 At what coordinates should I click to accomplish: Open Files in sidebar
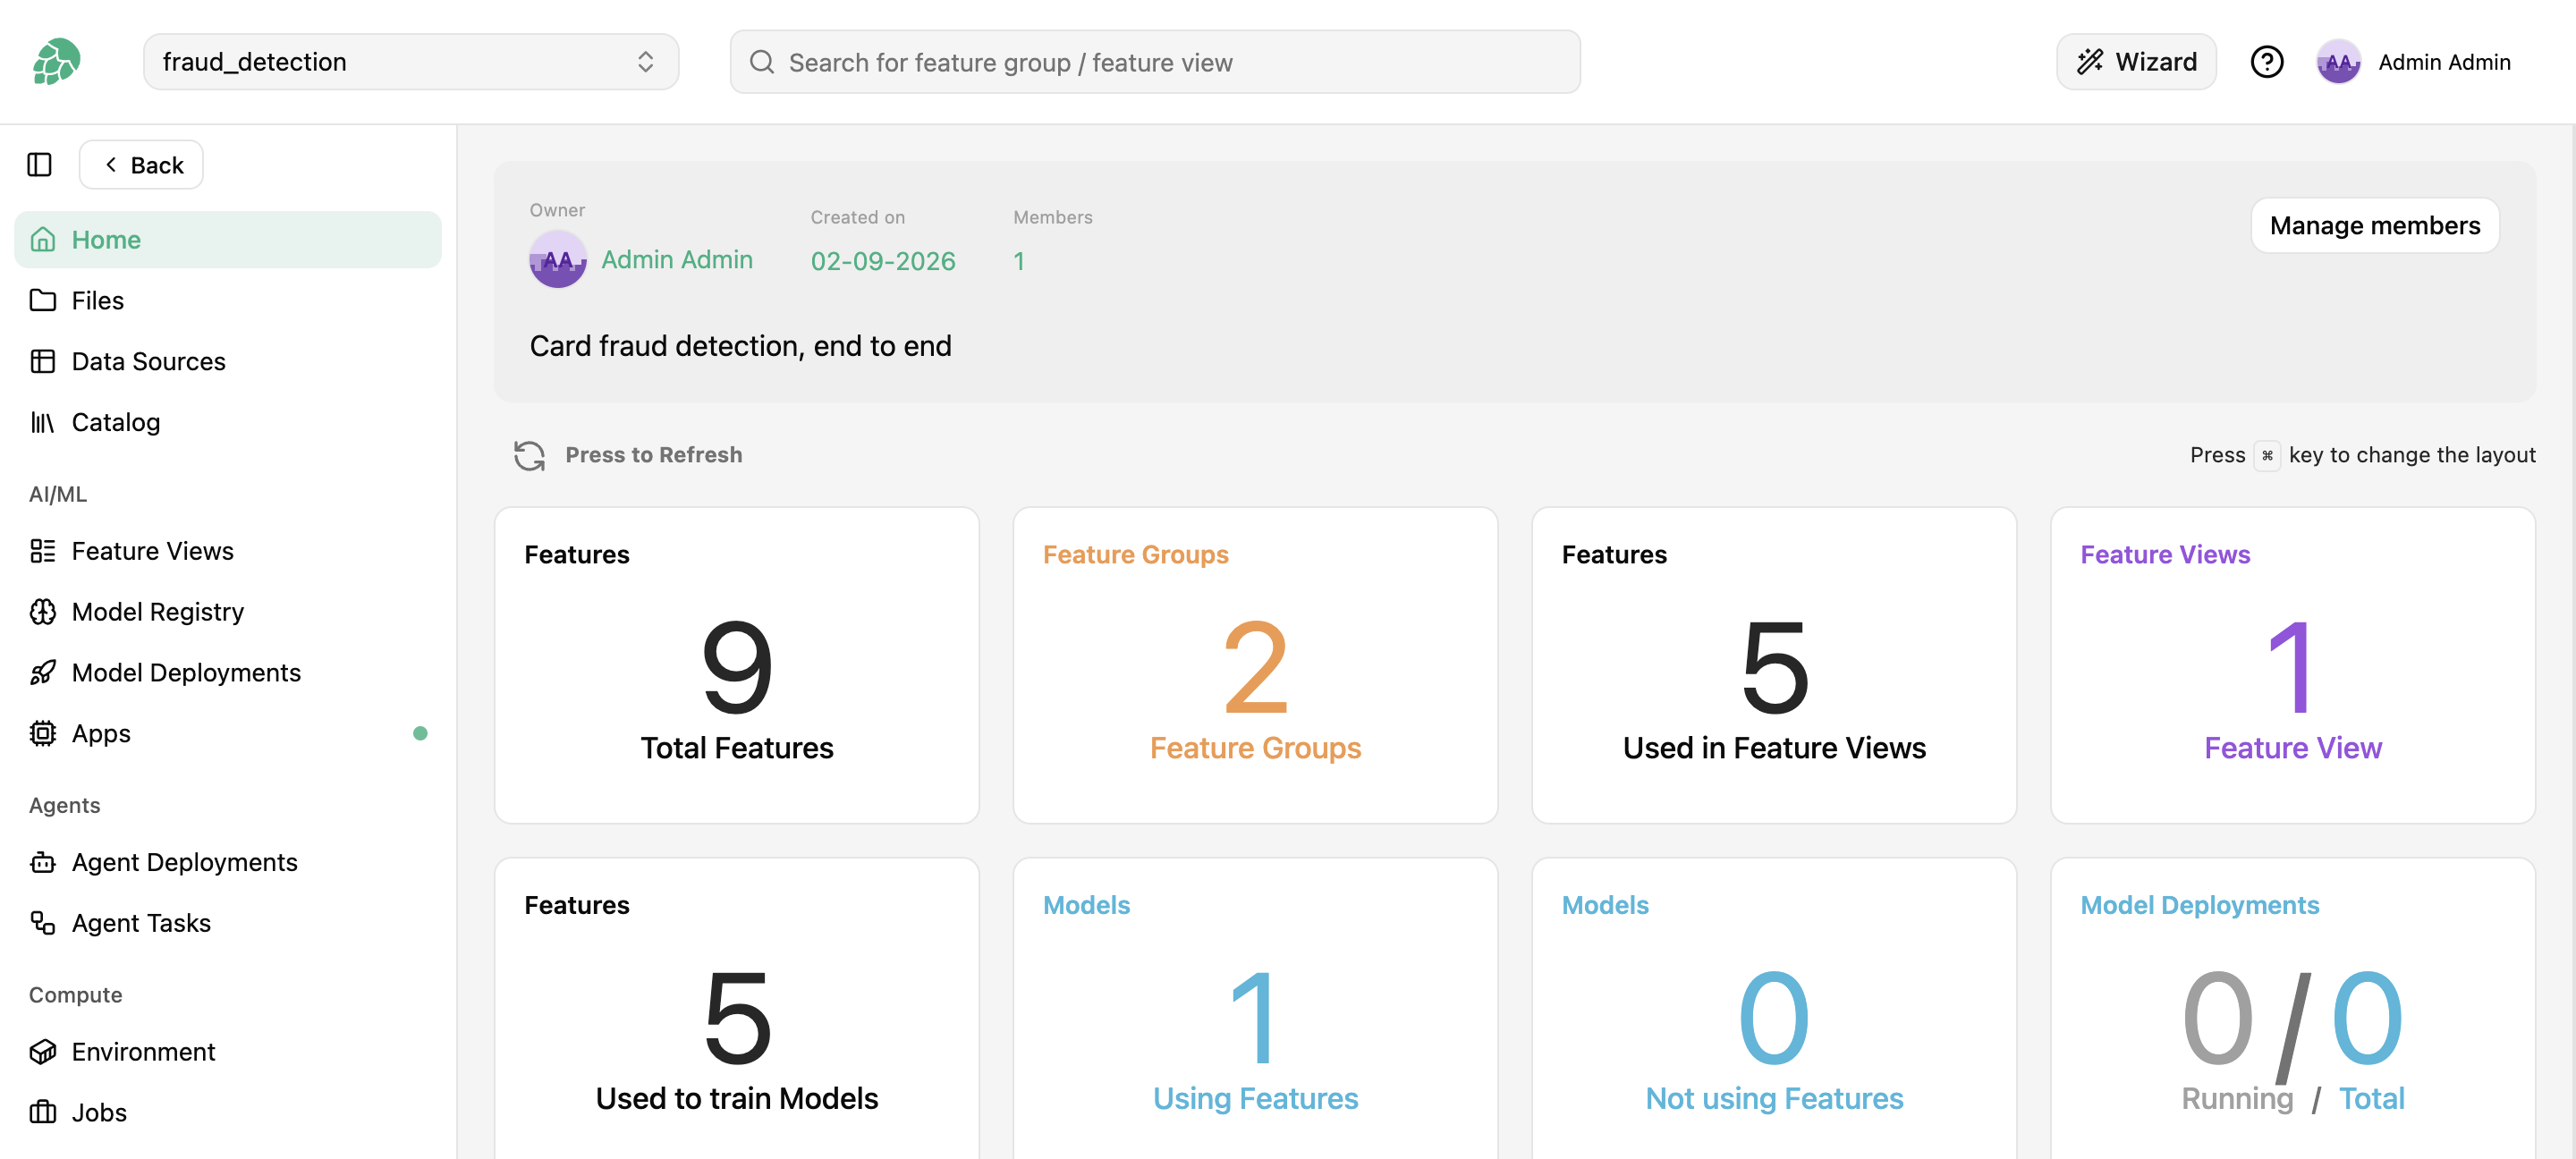(x=228, y=300)
